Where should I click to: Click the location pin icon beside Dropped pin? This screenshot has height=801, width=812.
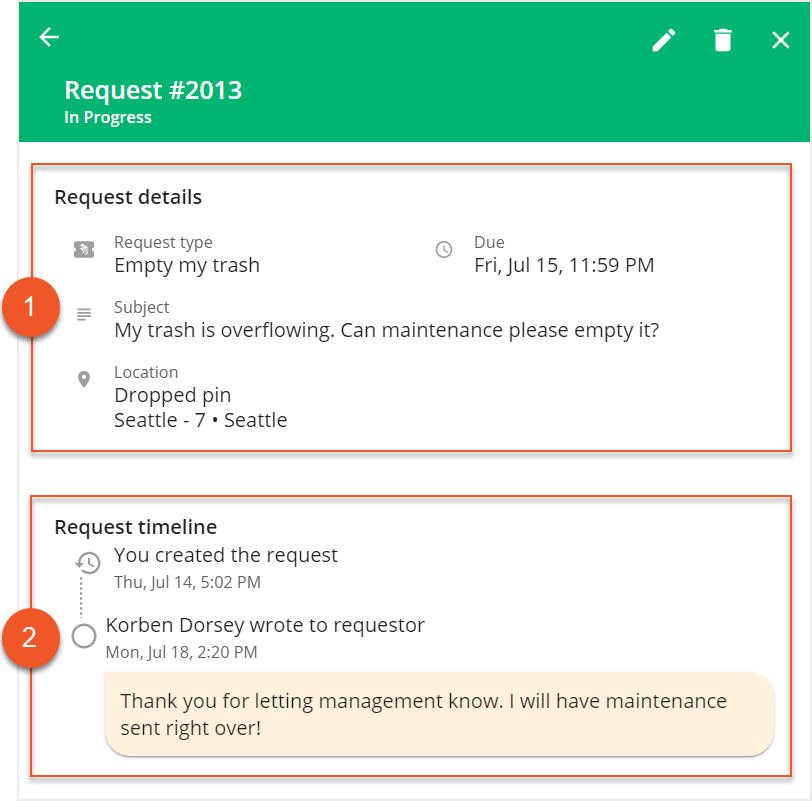pyautogui.click(x=84, y=379)
